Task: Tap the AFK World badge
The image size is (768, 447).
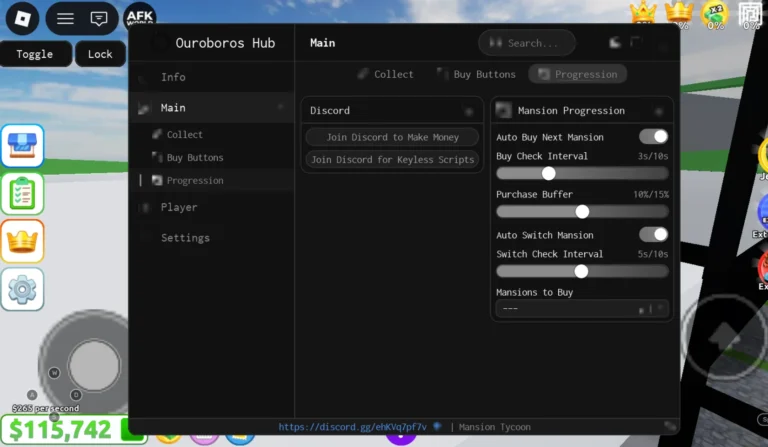Action: 140,15
